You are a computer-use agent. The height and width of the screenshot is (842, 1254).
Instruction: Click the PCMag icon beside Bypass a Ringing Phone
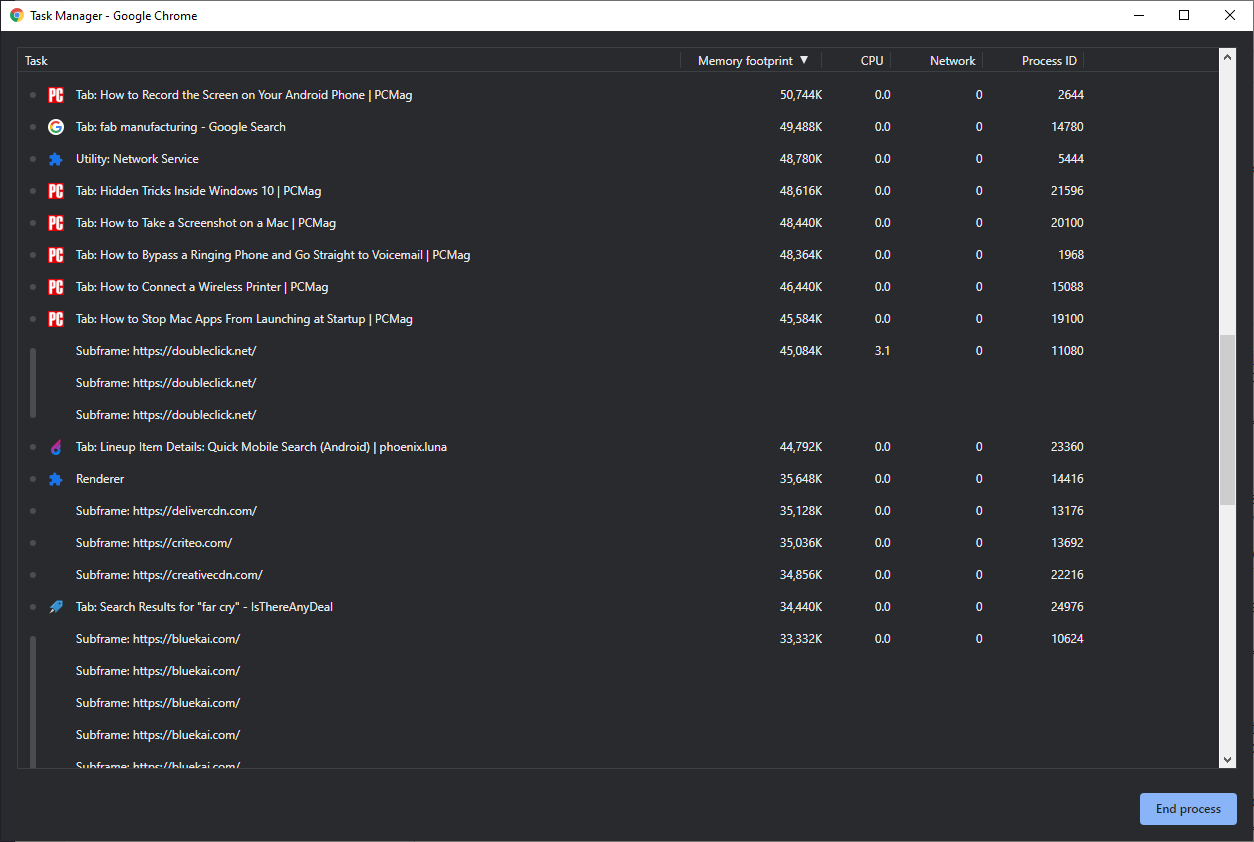pos(56,255)
